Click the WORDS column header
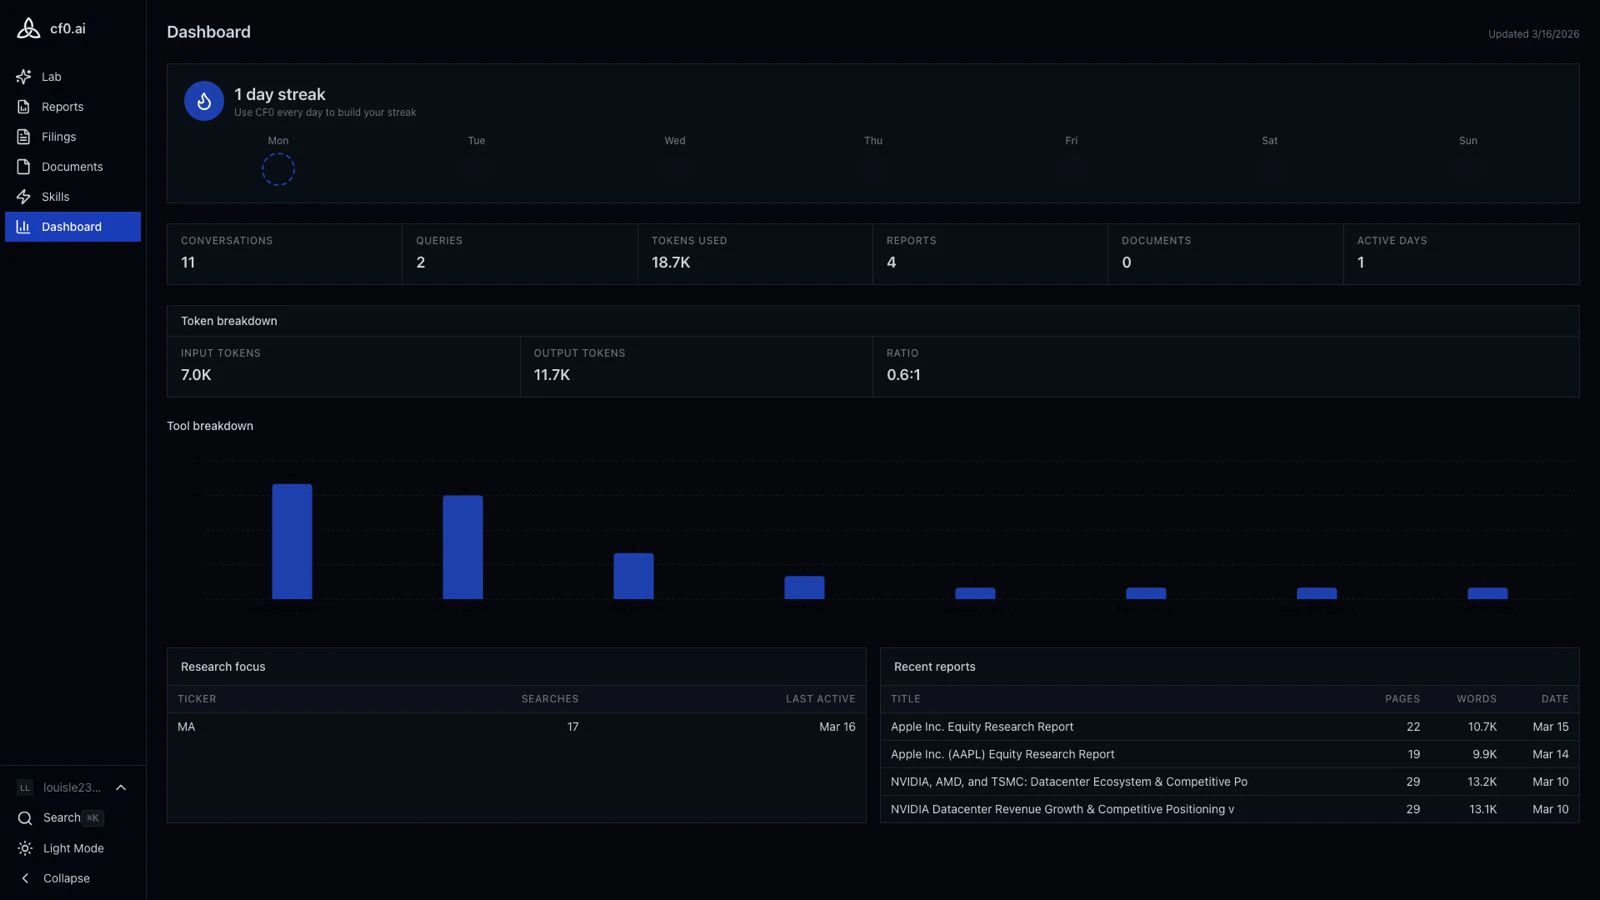This screenshot has height=900, width=1600. click(x=1477, y=699)
